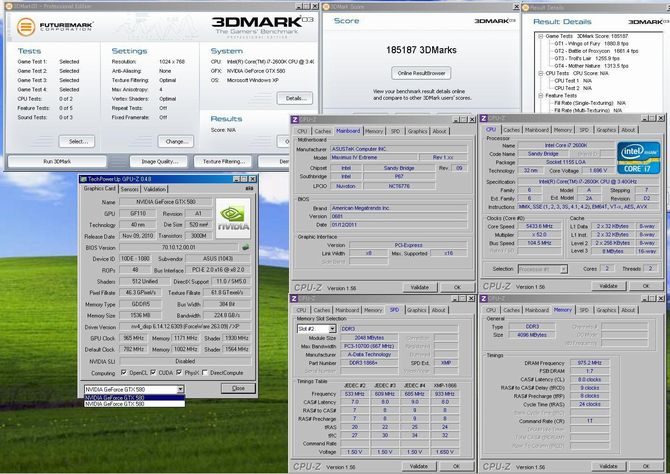Click the Close button in GPU-Z
670x474 pixels.
tap(238, 389)
